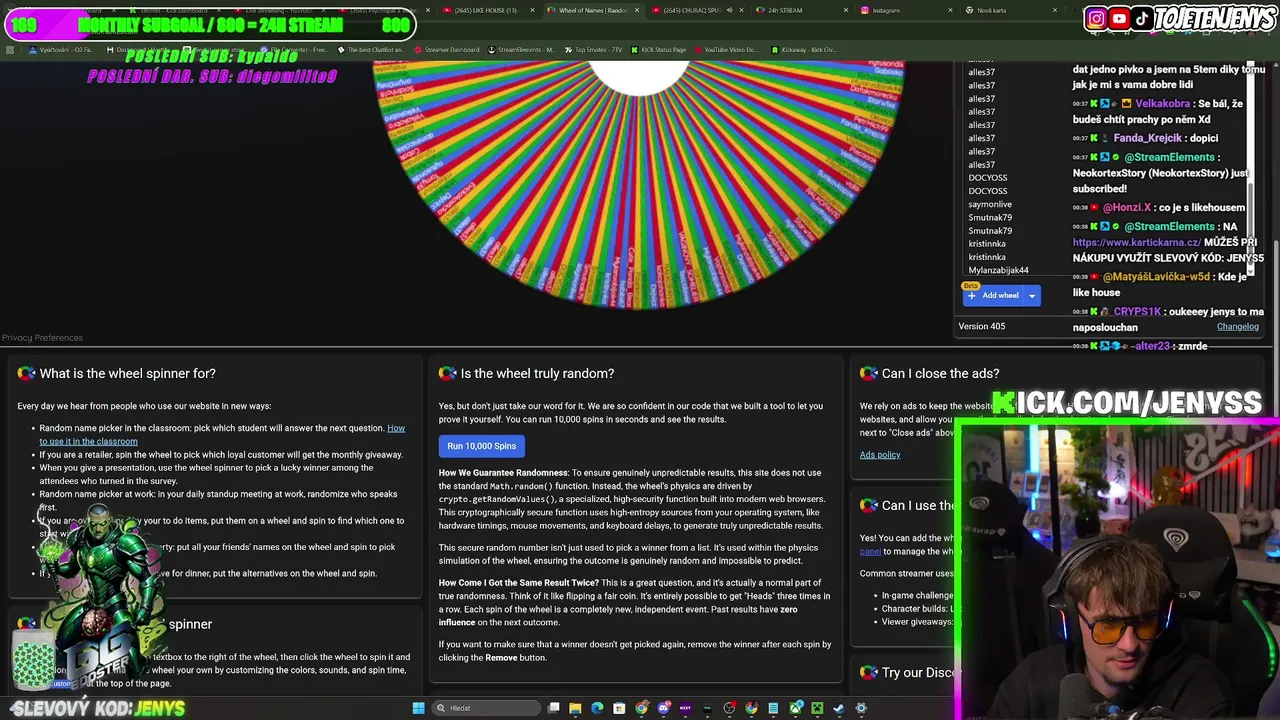Click the logo icon next to 'Can I close the ads?'

tap(868, 373)
